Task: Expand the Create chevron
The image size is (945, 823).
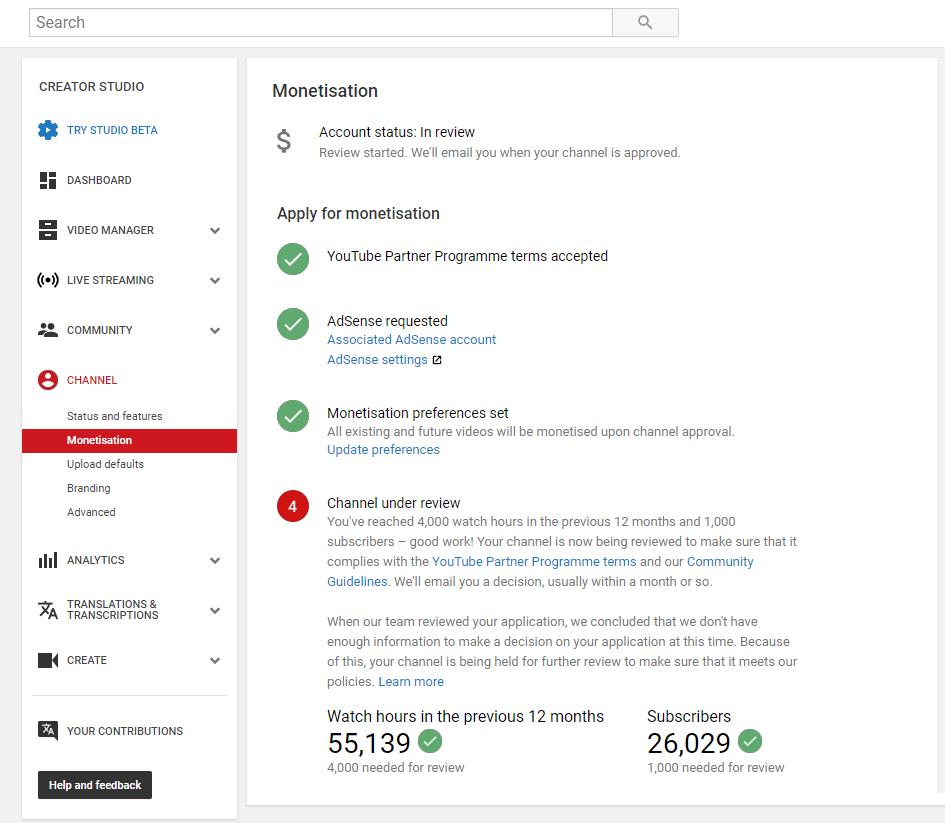Action: tap(215, 660)
